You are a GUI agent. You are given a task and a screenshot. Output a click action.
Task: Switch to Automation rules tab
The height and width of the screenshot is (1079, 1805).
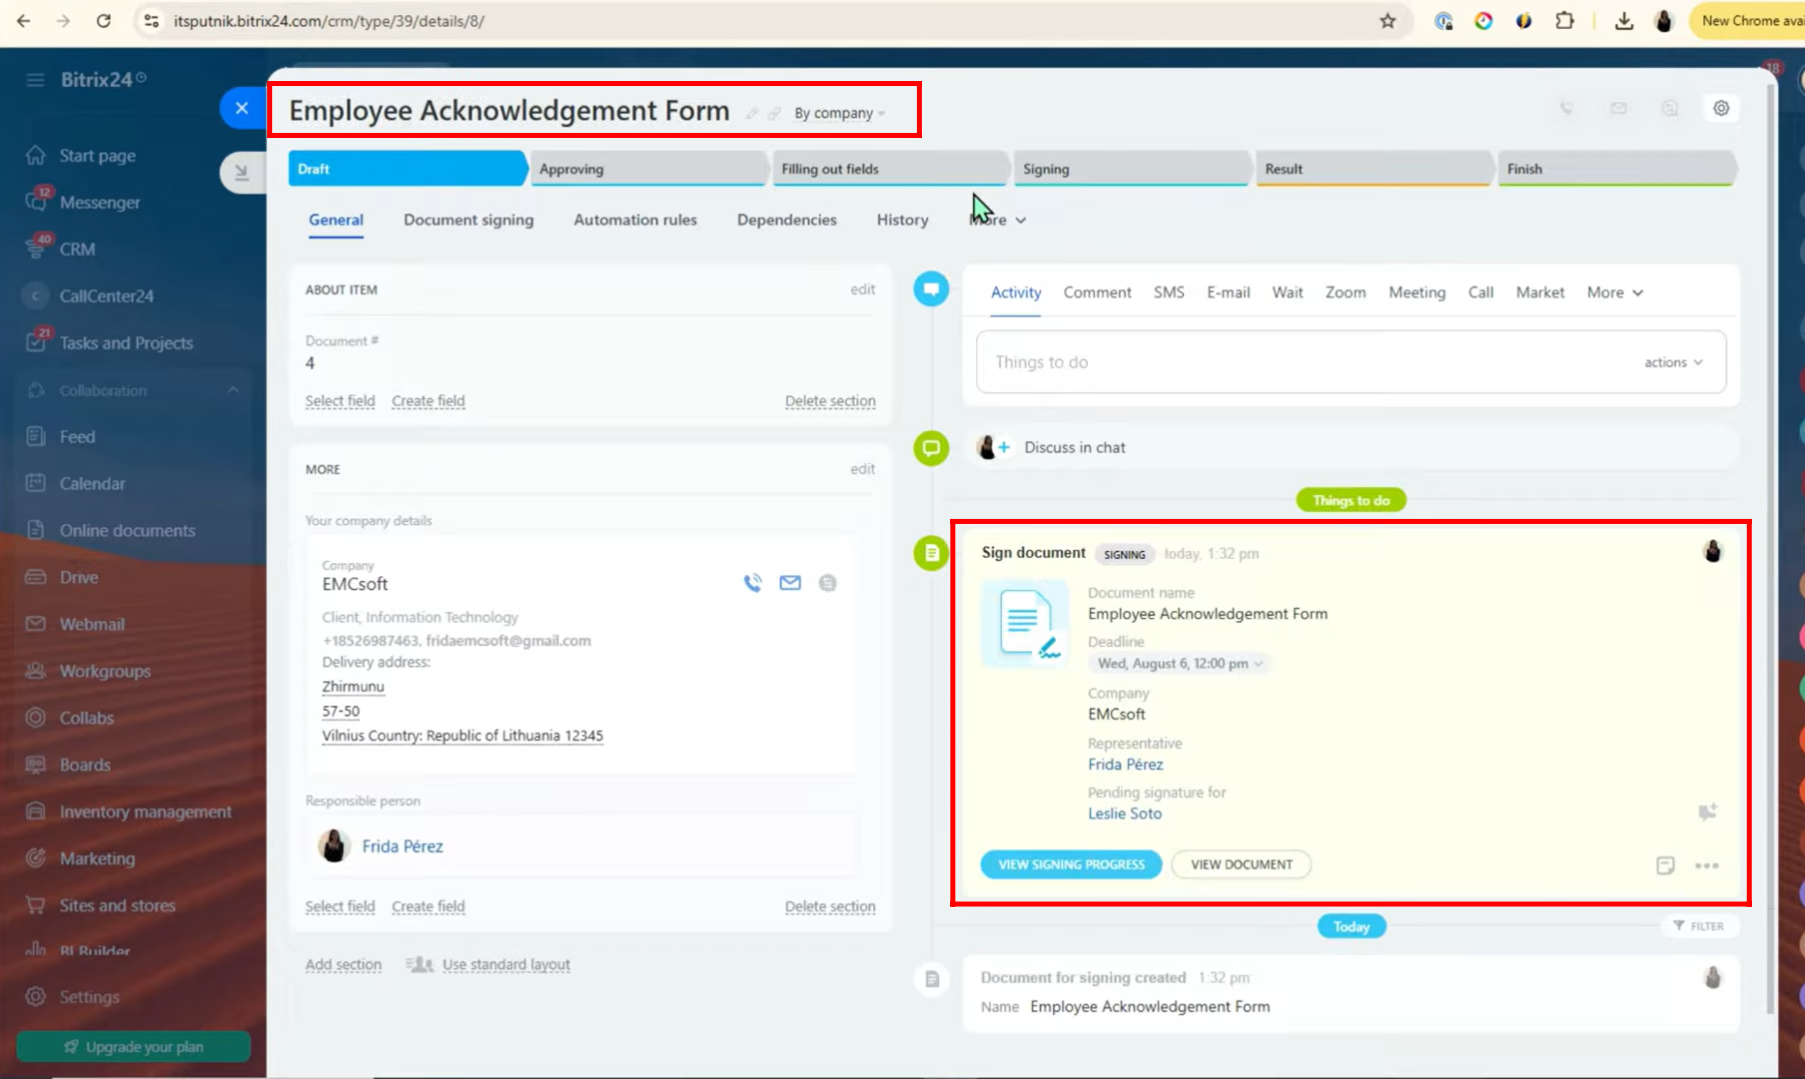(x=635, y=220)
